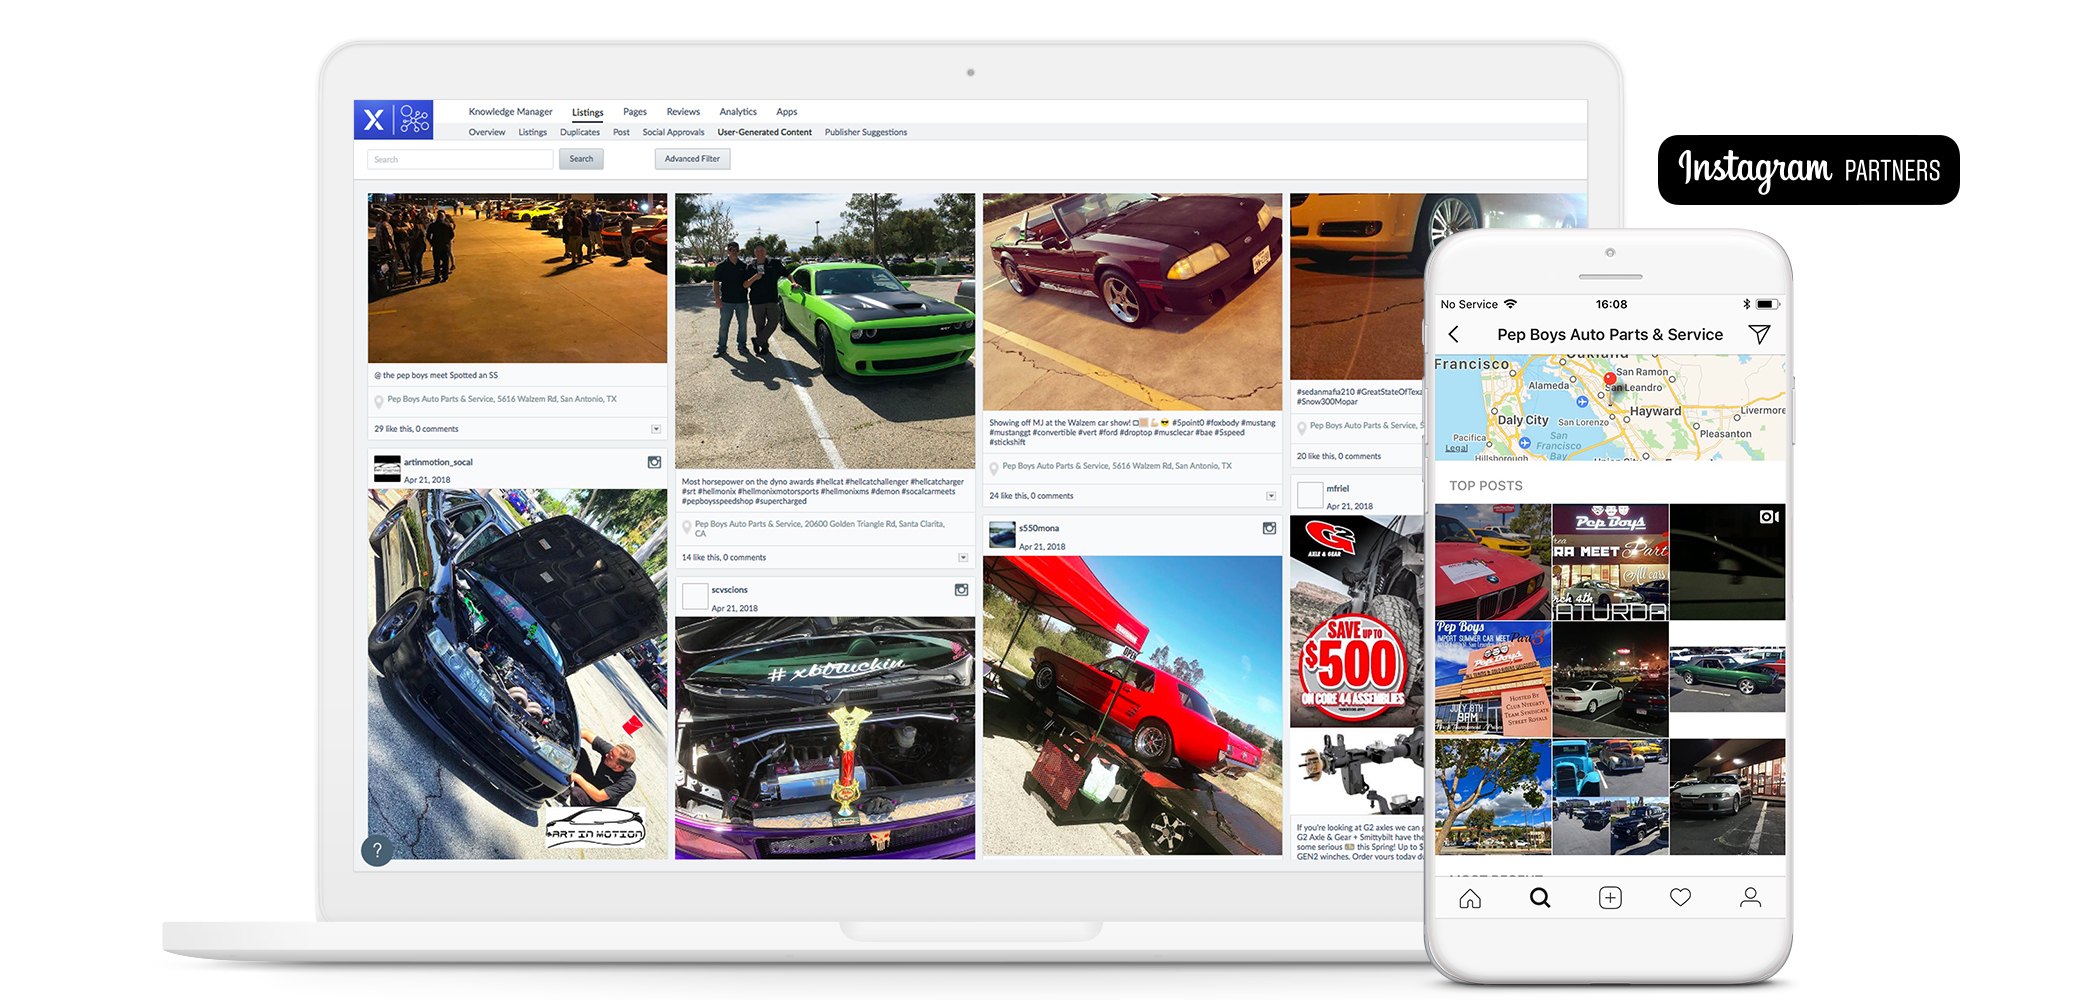Tap the Instagram home icon
The width and height of the screenshot is (2100, 1000).
tap(1470, 898)
